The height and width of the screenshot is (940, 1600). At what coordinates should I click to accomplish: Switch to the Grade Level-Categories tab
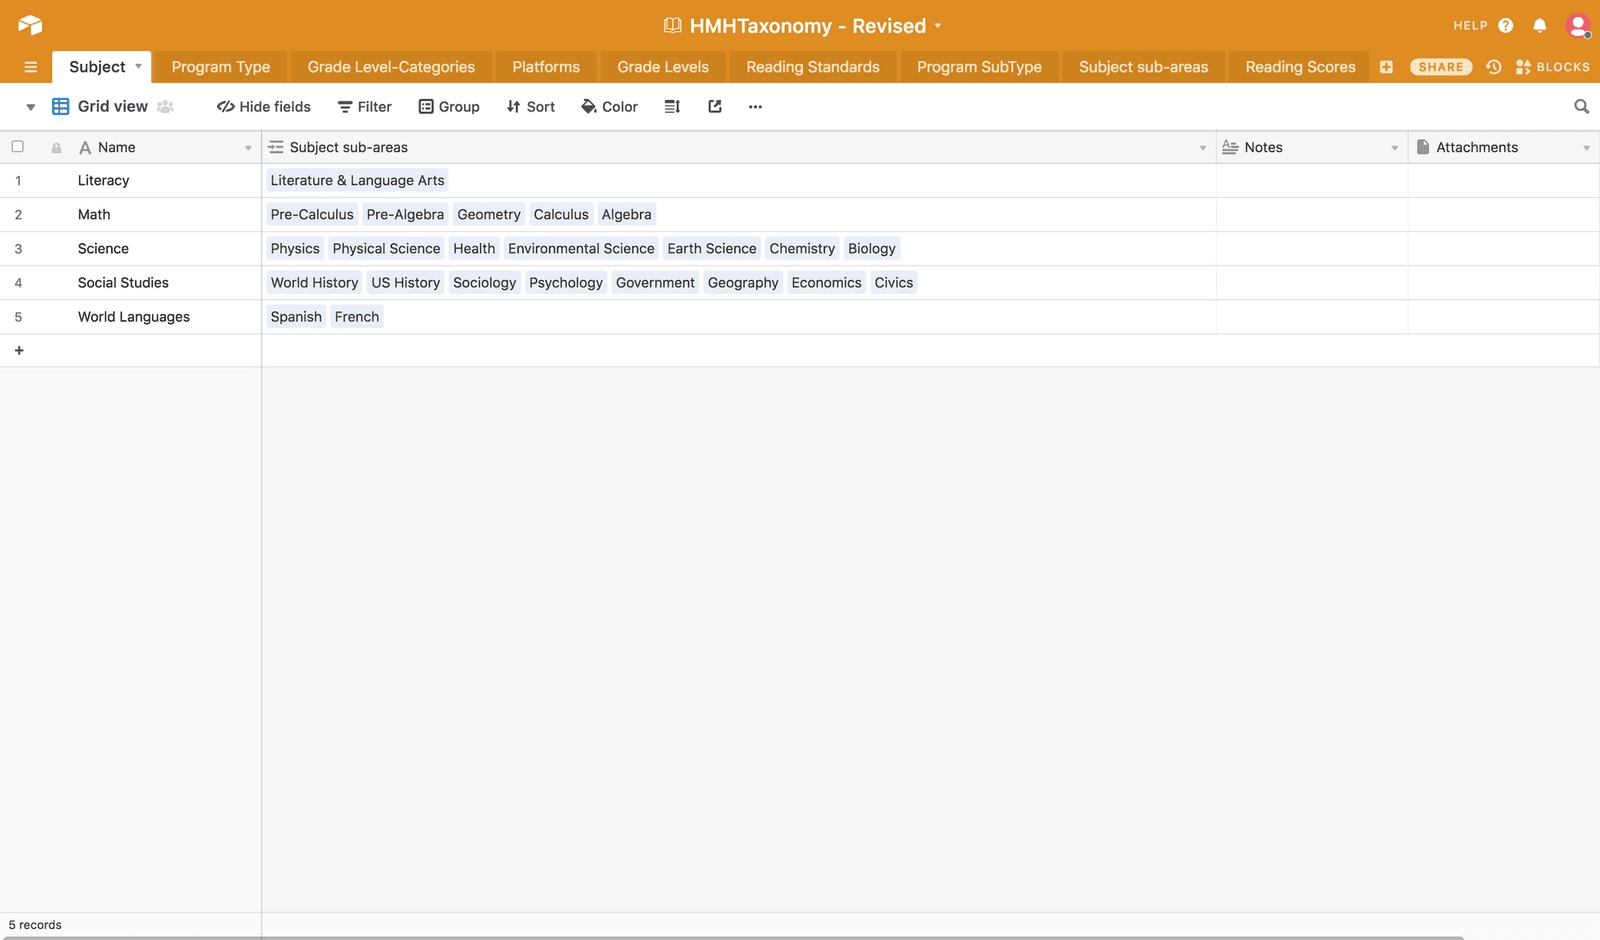pos(391,67)
